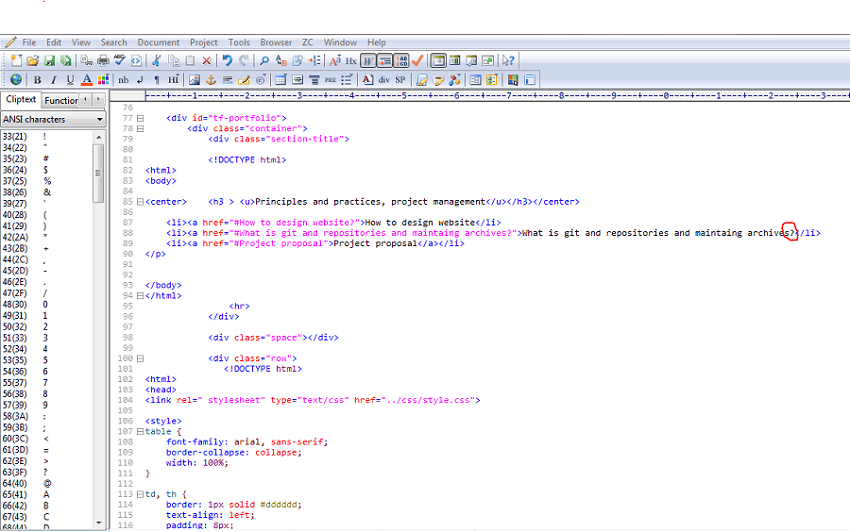Image resolution: width=850 pixels, height=532 pixels.
Task: Open the File menu
Action: coord(29,42)
